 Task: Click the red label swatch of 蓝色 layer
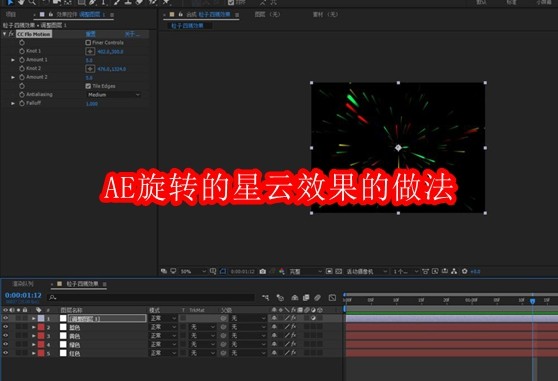tap(41, 327)
